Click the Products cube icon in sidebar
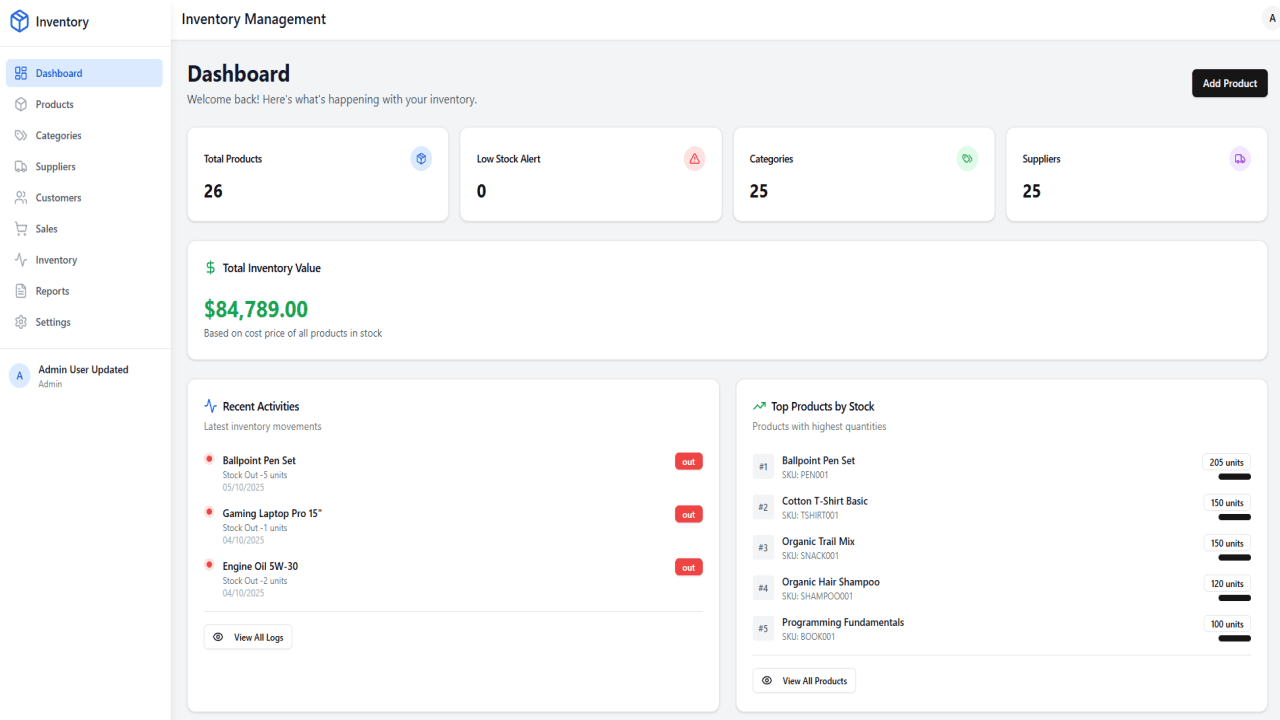Viewport: 1280px width, 720px height. click(21, 104)
